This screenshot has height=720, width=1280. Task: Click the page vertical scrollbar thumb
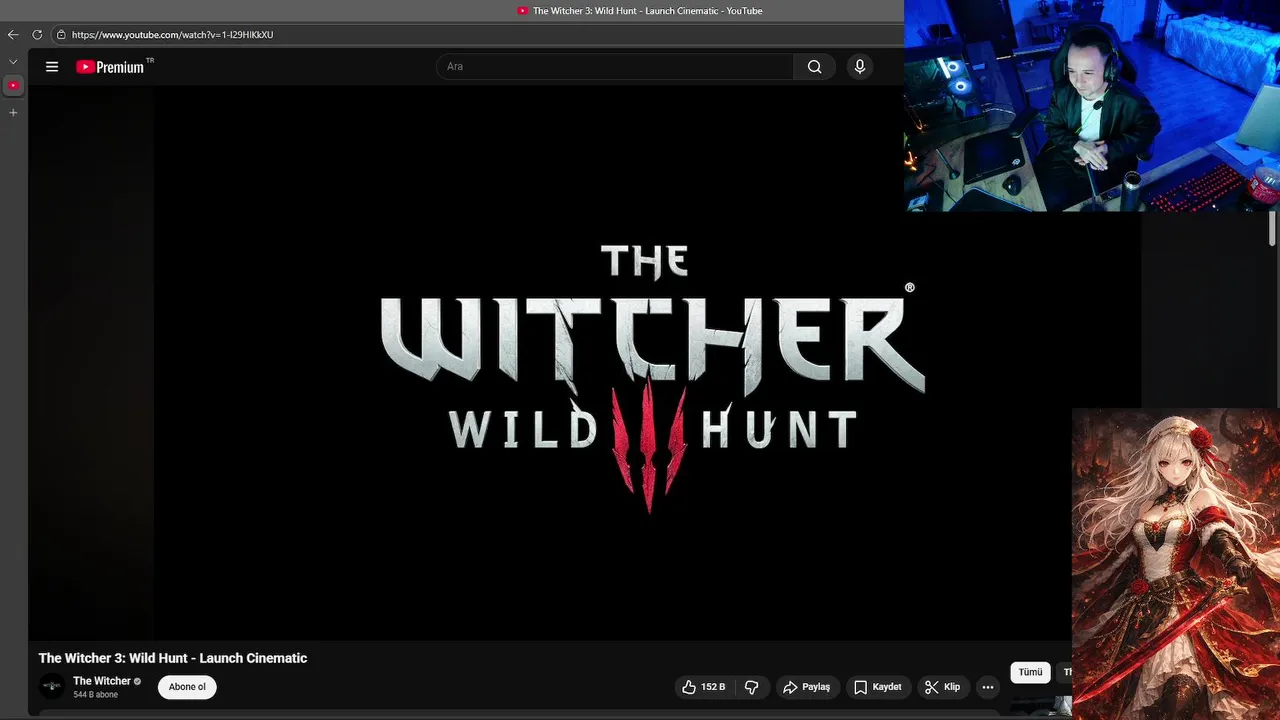tap(1273, 228)
